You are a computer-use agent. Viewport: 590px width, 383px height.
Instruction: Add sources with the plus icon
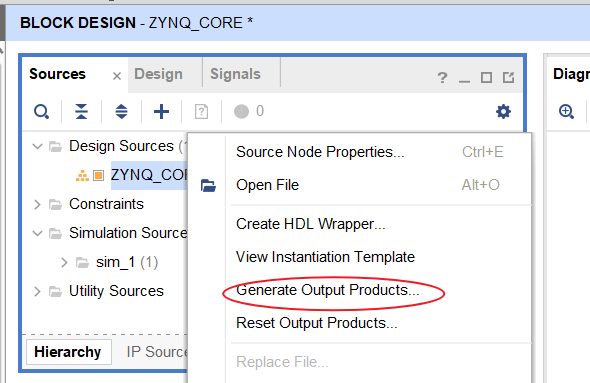click(x=161, y=111)
